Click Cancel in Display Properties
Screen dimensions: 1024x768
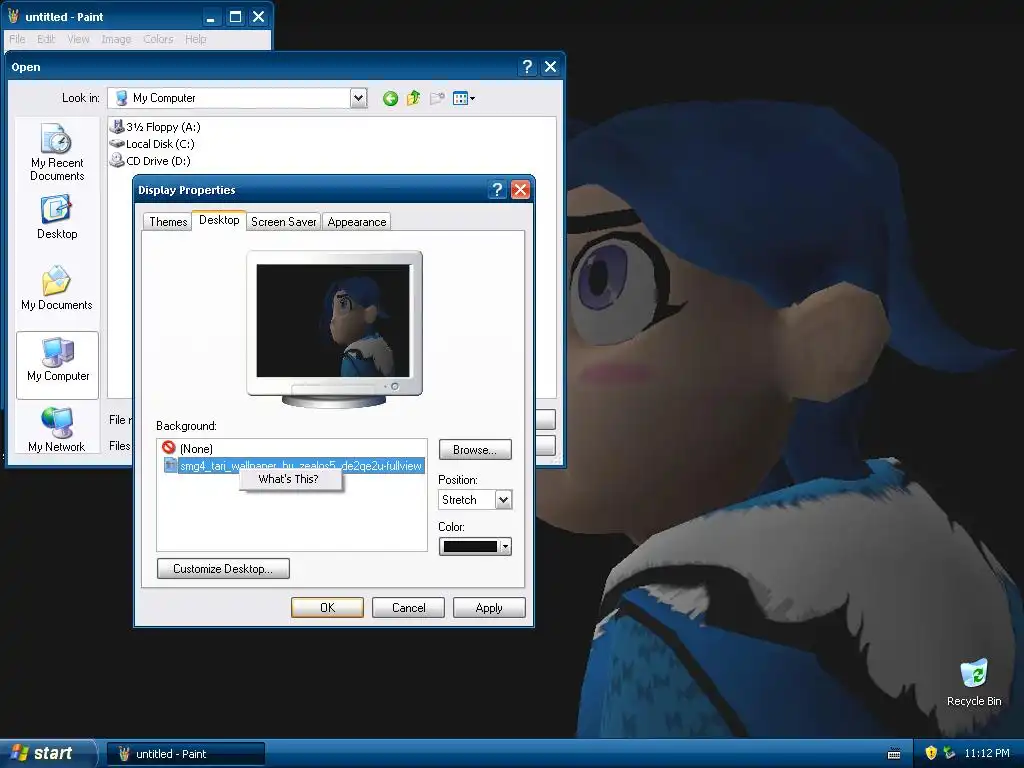click(408, 608)
